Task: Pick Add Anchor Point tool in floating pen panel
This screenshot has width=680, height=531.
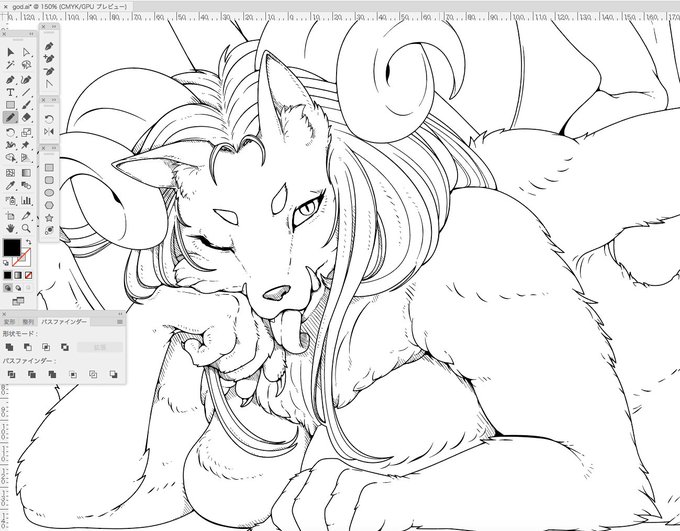Action: pyautogui.click(x=49, y=59)
